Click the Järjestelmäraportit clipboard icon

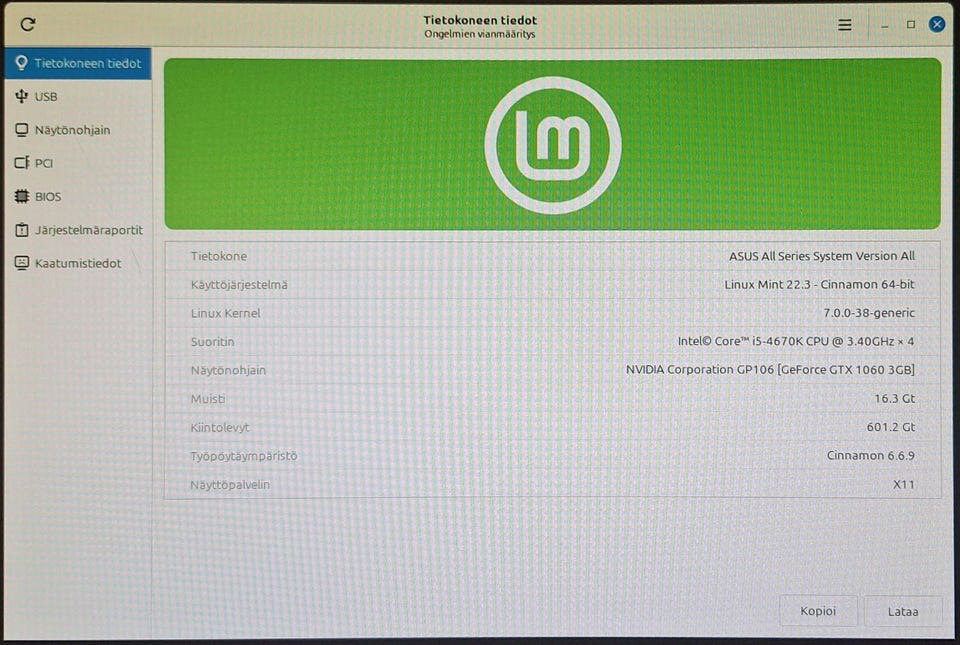click(x=21, y=230)
